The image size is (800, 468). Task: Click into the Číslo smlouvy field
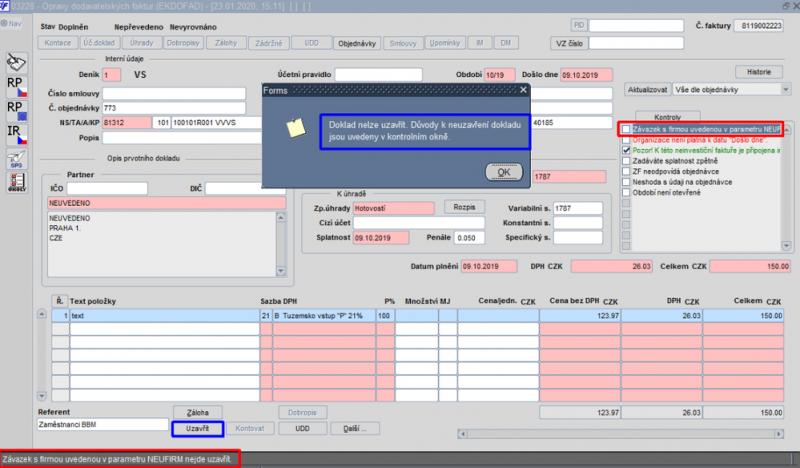(x=174, y=93)
